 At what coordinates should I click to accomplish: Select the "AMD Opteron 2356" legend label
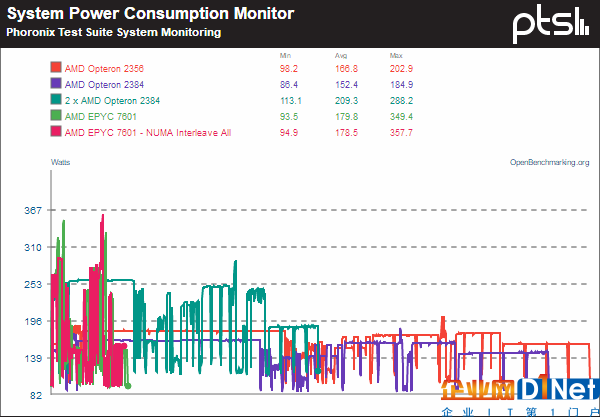104,68
